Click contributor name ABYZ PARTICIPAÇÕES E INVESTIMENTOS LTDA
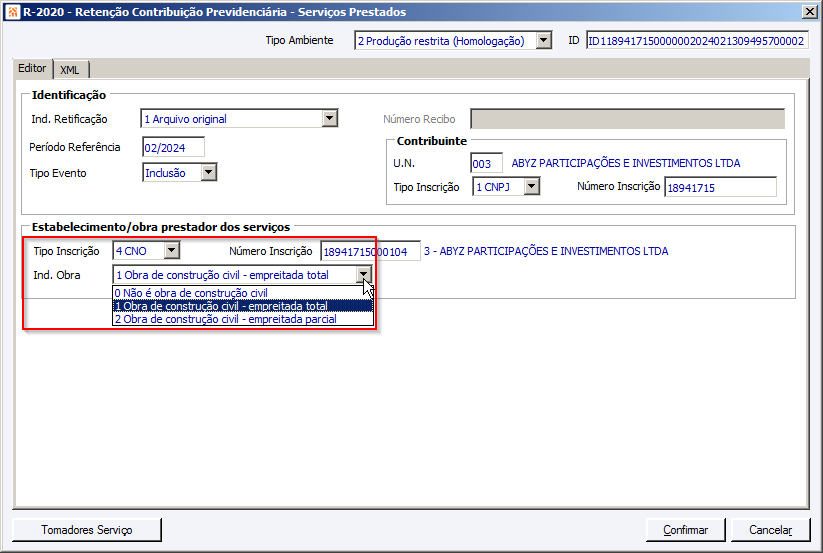The width and height of the screenshot is (823, 553). point(626,163)
